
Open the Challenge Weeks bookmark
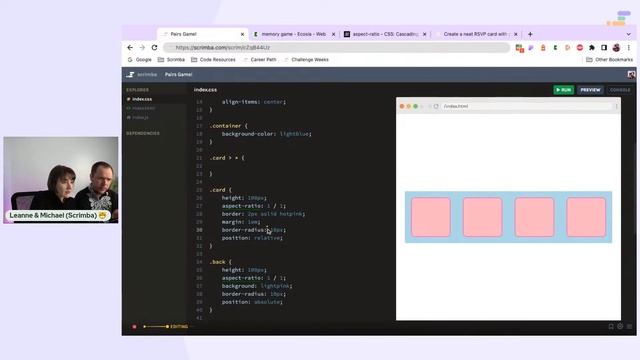306,60
